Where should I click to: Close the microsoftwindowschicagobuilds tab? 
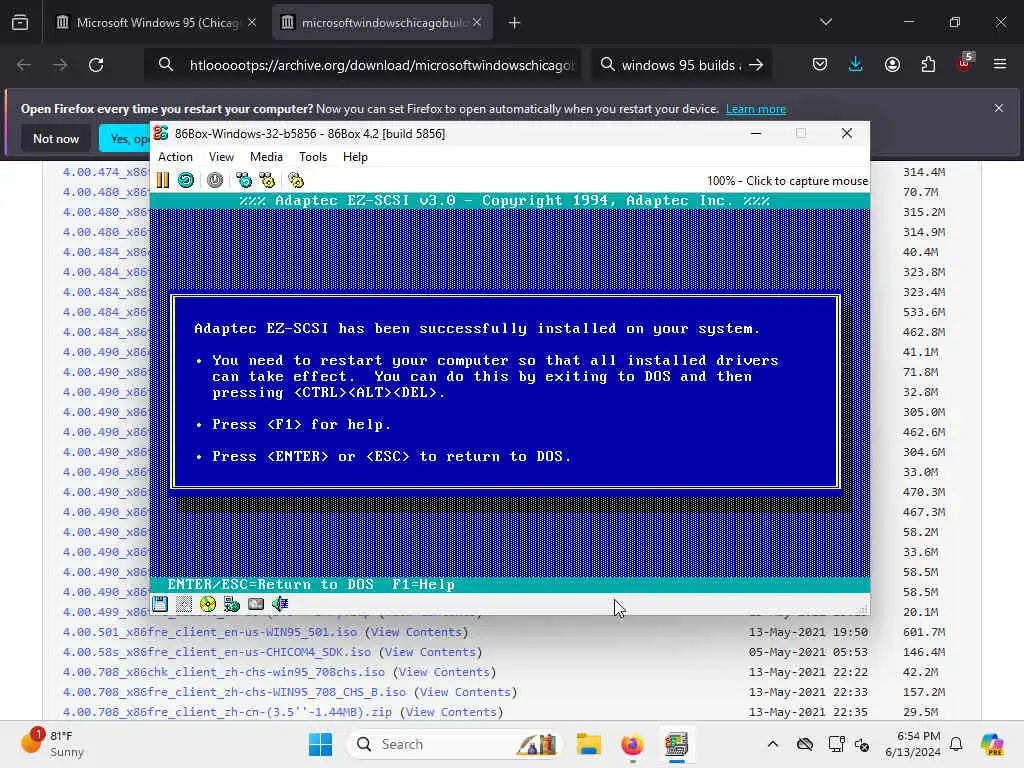pos(477,22)
